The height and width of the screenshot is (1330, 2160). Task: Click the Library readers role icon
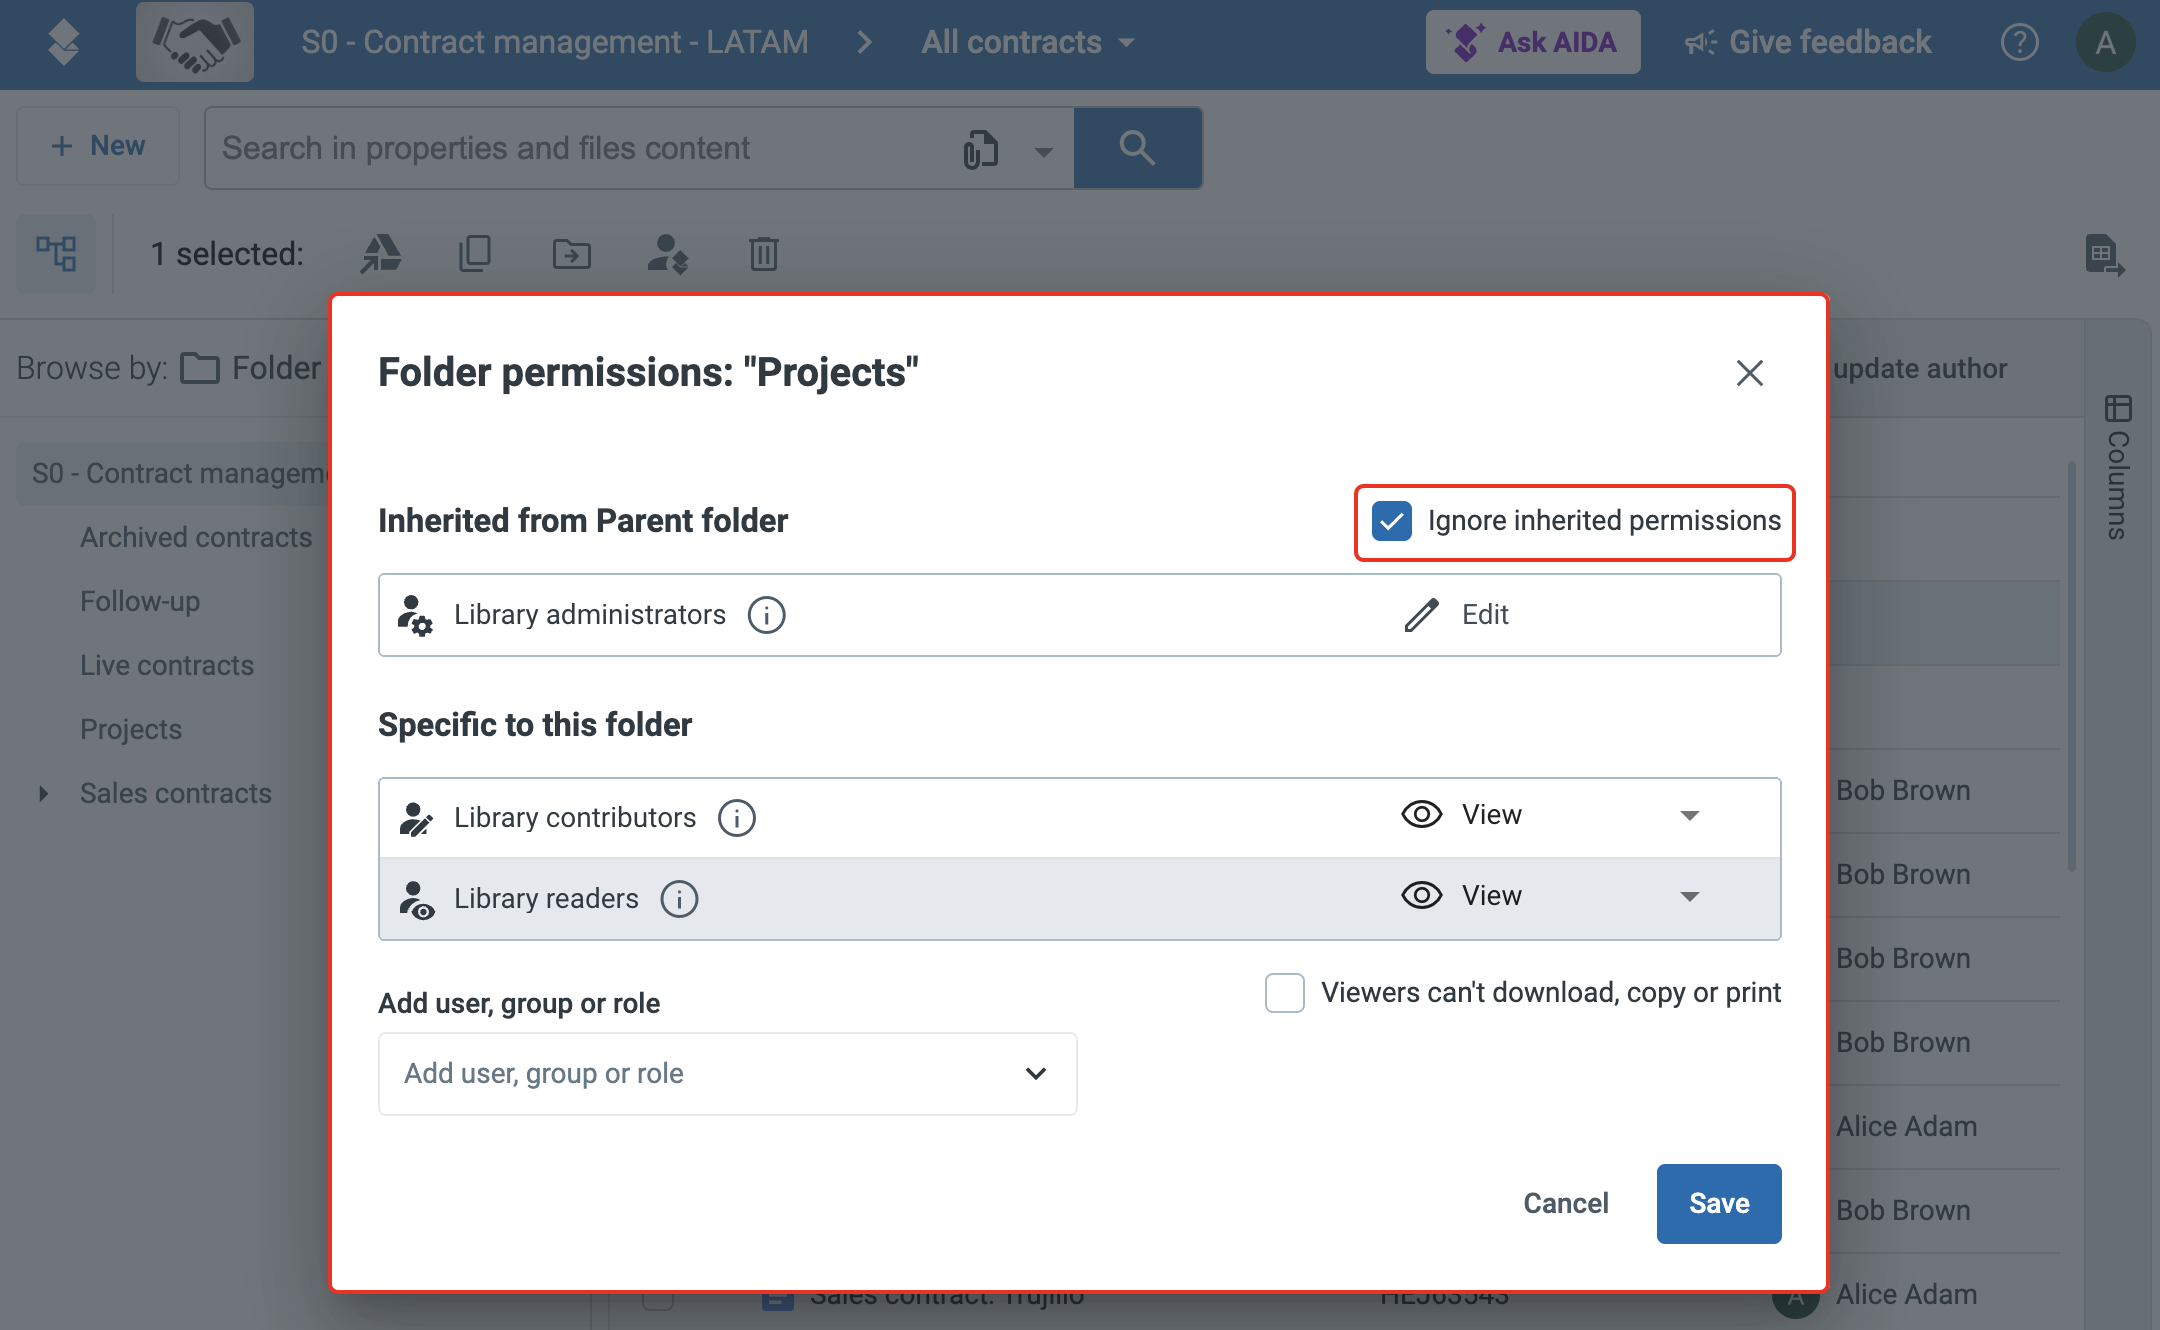click(415, 899)
